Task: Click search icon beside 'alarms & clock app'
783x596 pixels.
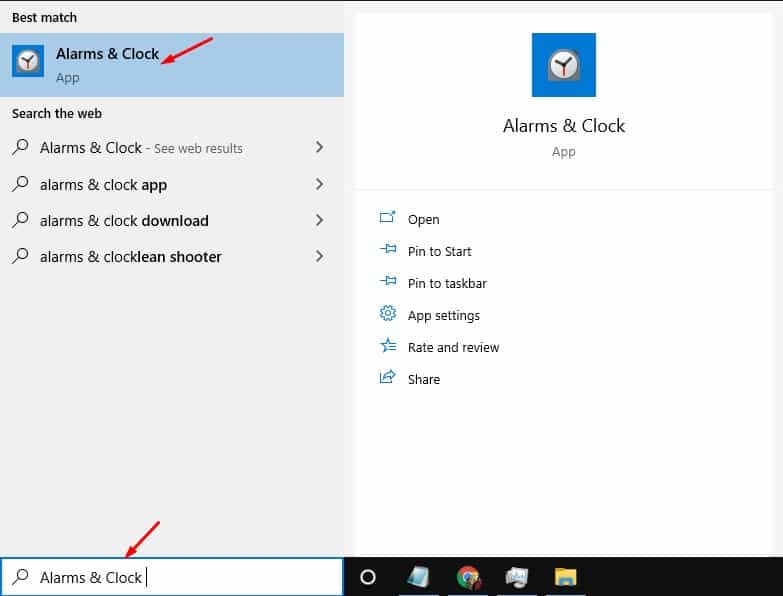Action: click(x=20, y=184)
